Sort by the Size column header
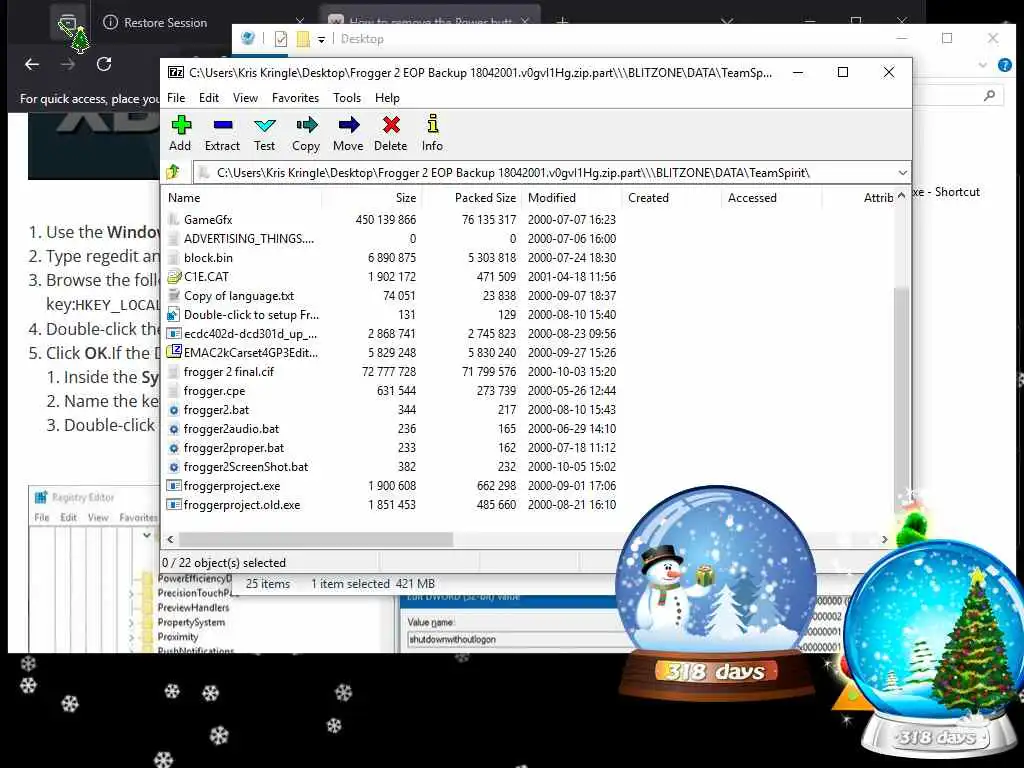The height and width of the screenshot is (768, 1024). tap(371, 198)
